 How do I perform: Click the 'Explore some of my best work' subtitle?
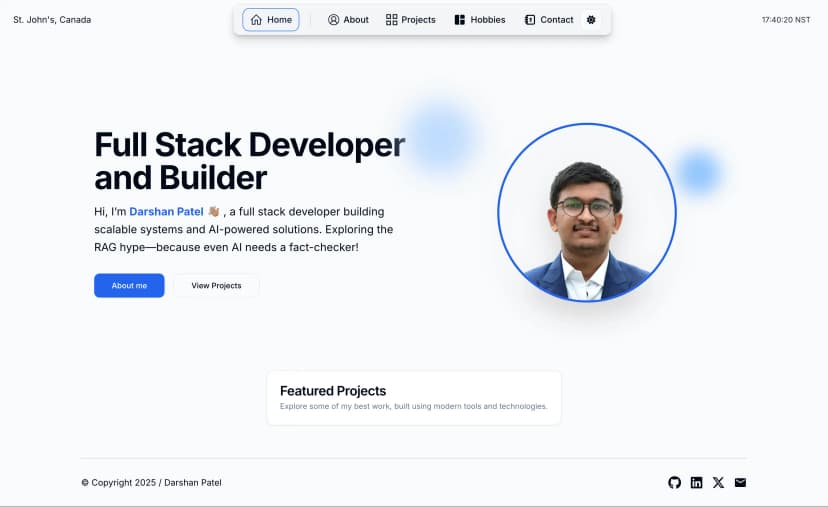(x=413, y=406)
